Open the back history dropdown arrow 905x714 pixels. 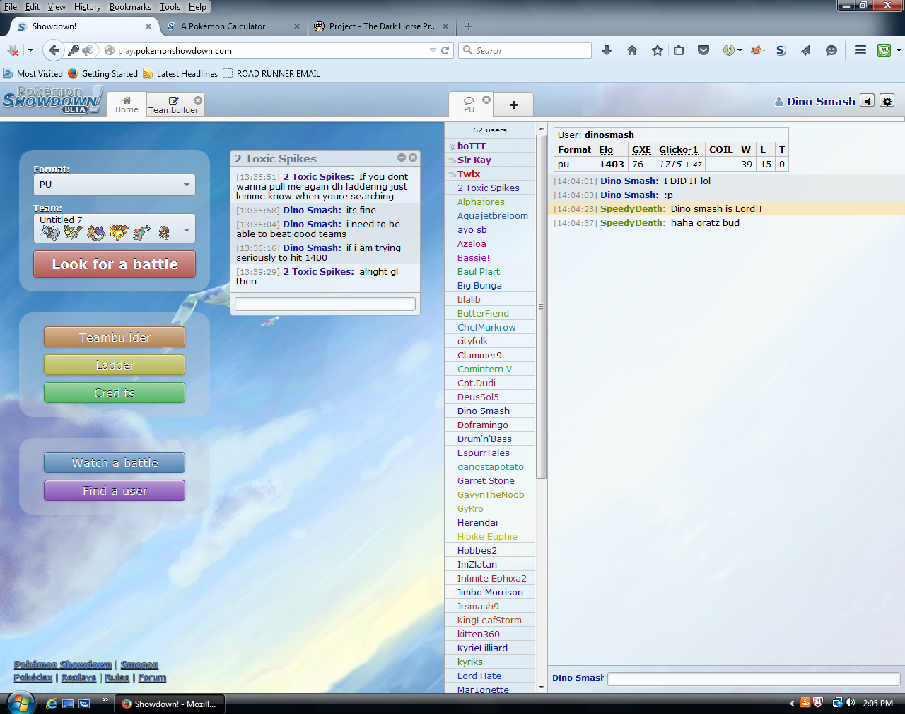pyautogui.click(x=31, y=51)
